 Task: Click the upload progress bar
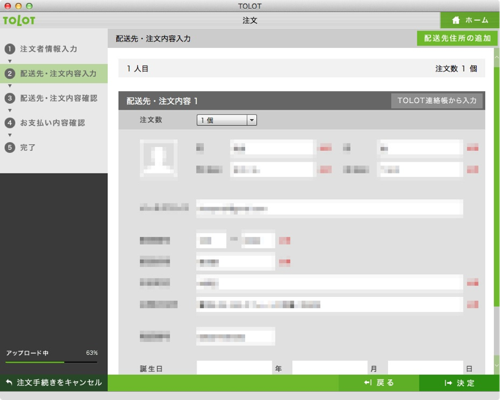51,362
